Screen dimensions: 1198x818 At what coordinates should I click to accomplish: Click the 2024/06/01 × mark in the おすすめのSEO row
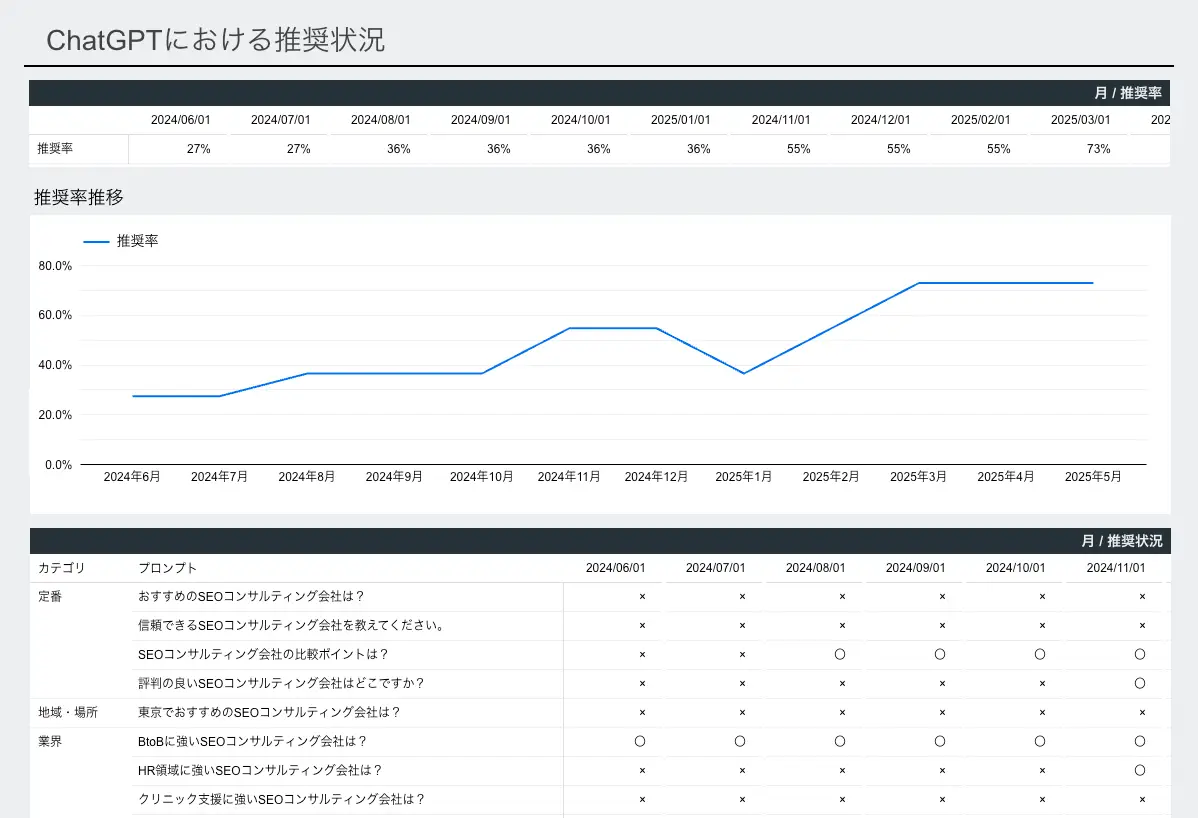643,597
